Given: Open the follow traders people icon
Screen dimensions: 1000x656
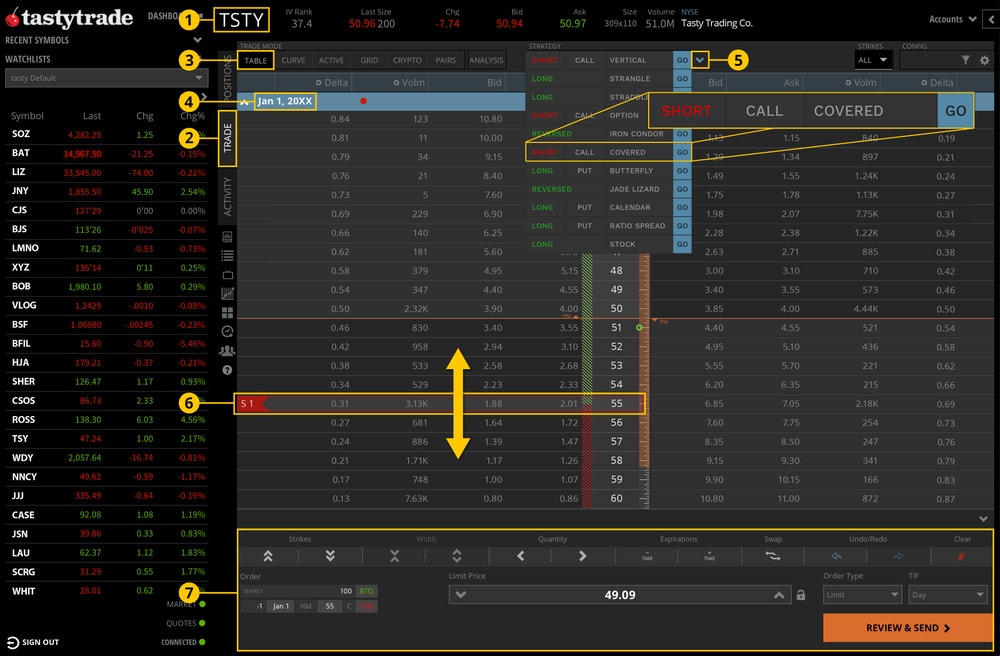Looking at the screenshot, I should point(227,351).
